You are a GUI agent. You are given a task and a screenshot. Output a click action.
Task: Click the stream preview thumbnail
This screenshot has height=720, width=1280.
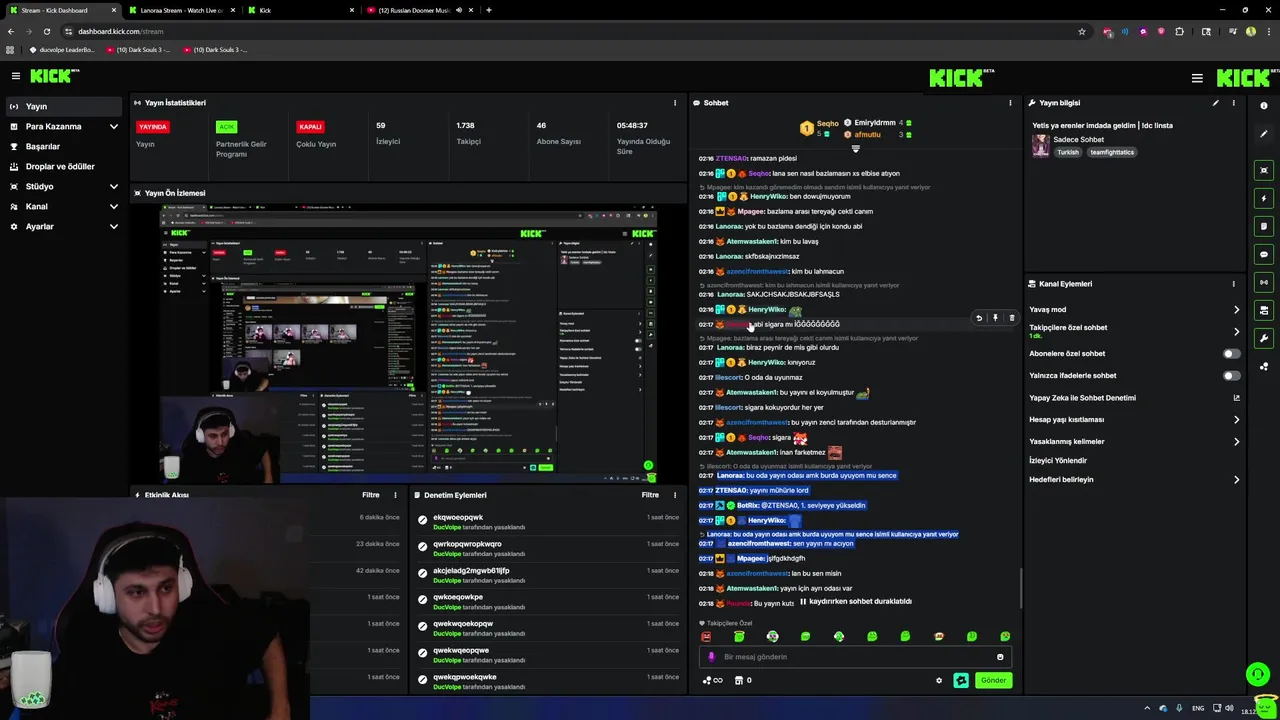coord(409,344)
